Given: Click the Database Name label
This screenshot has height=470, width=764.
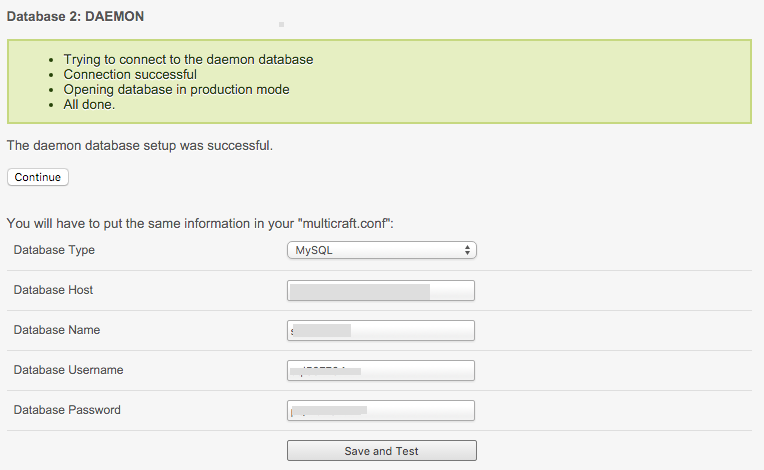Looking at the screenshot, I should (x=56, y=330).
